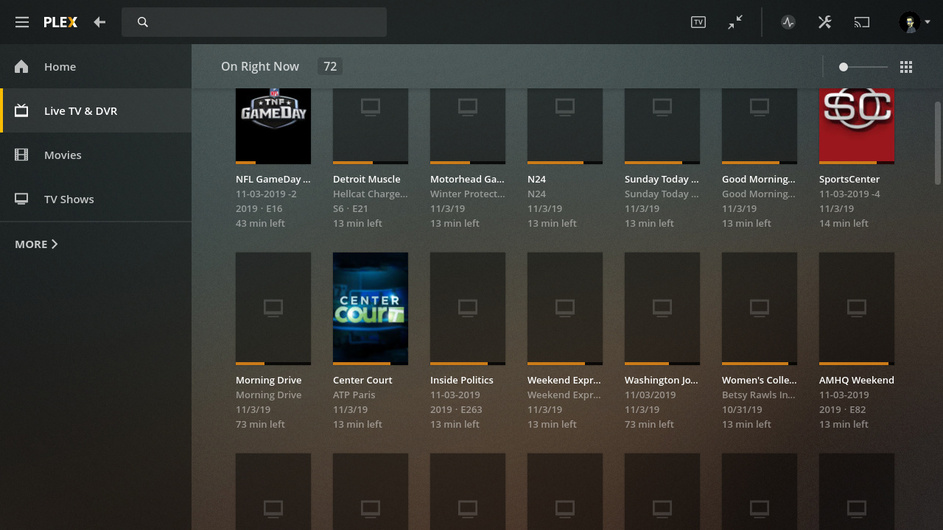Open N24 placeholder thumbnail
This screenshot has width=943, height=530.
coord(565,126)
